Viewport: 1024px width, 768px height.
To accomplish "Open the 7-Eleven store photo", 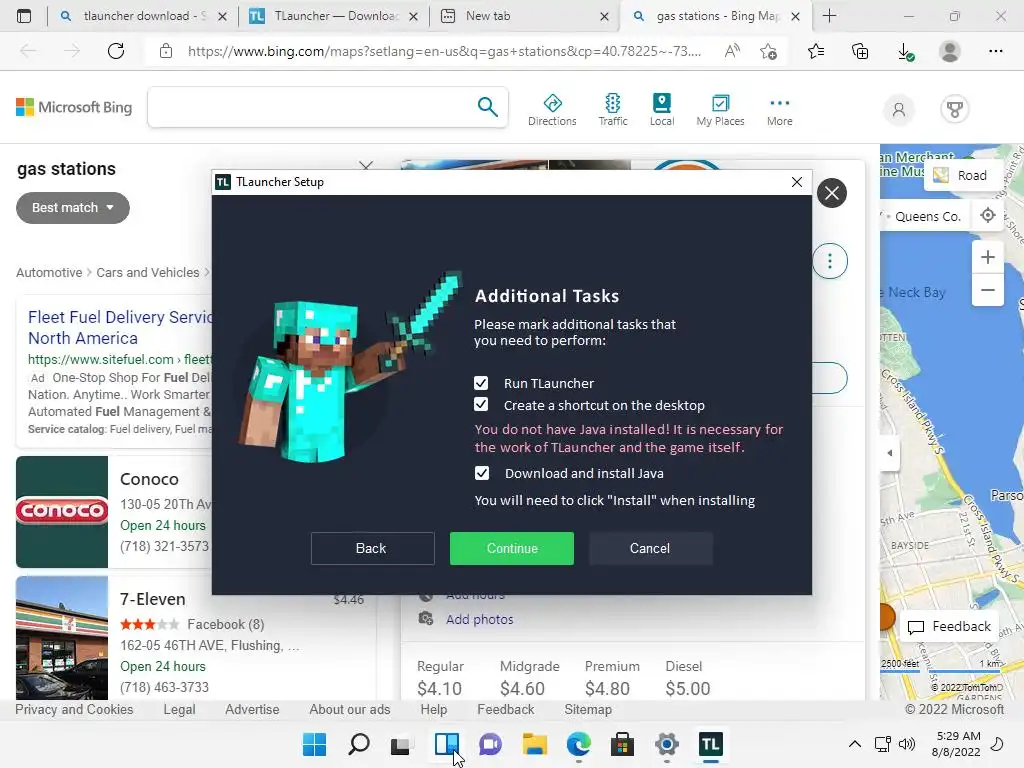I will tap(62, 637).
